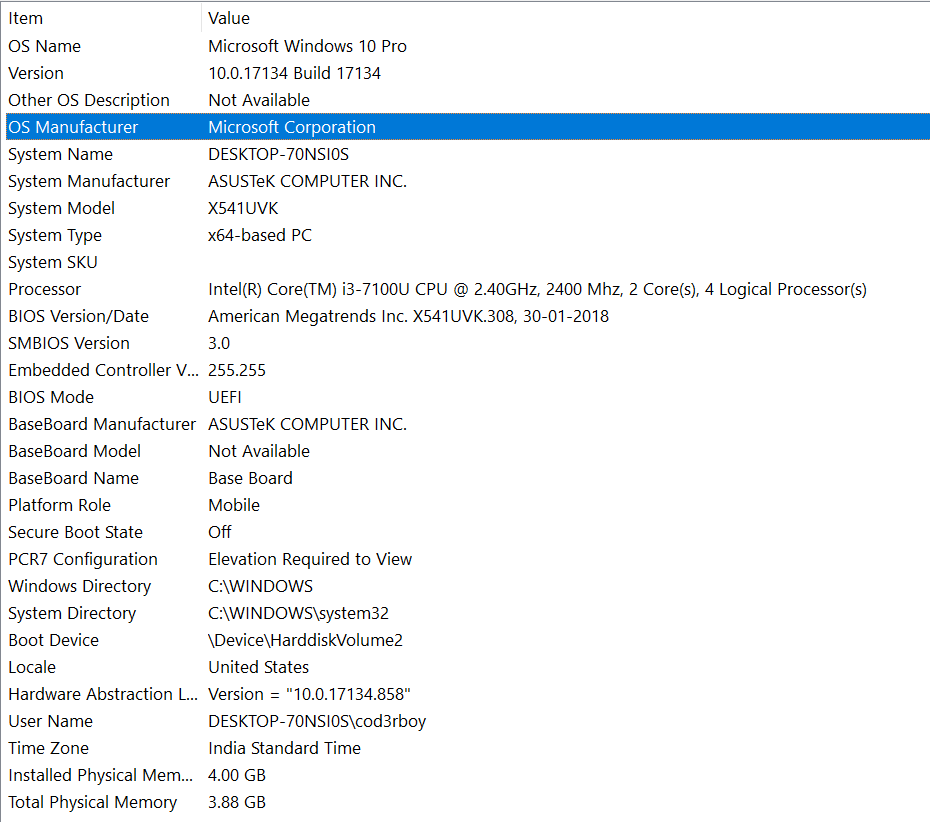
Task: Click Elevation Required to View value
Action: [310, 559]
